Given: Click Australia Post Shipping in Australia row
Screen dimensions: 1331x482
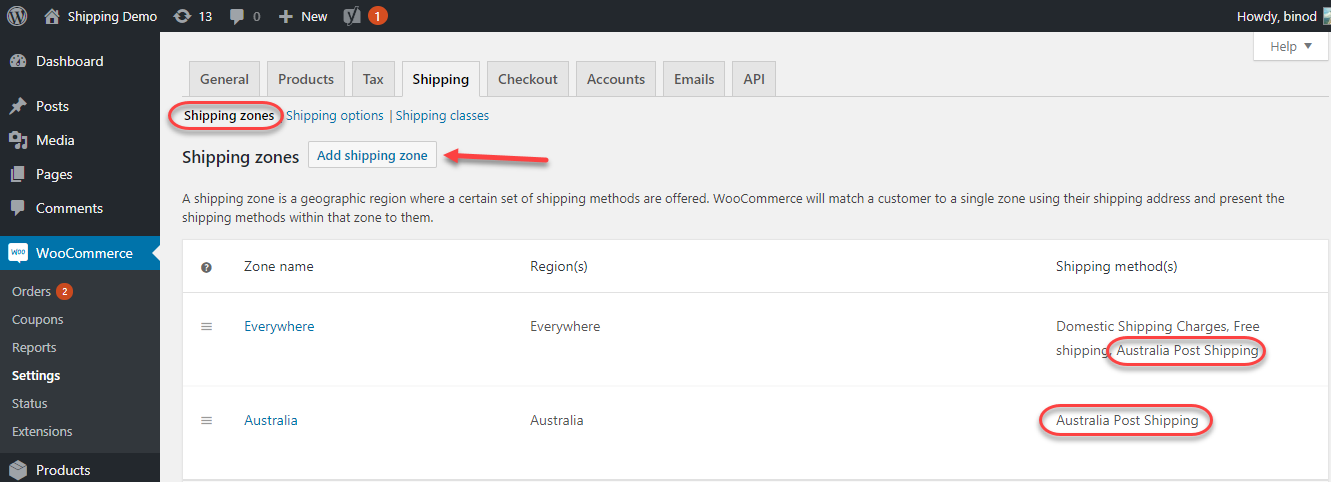Looking at the screenshot, I should [1127, 421].
